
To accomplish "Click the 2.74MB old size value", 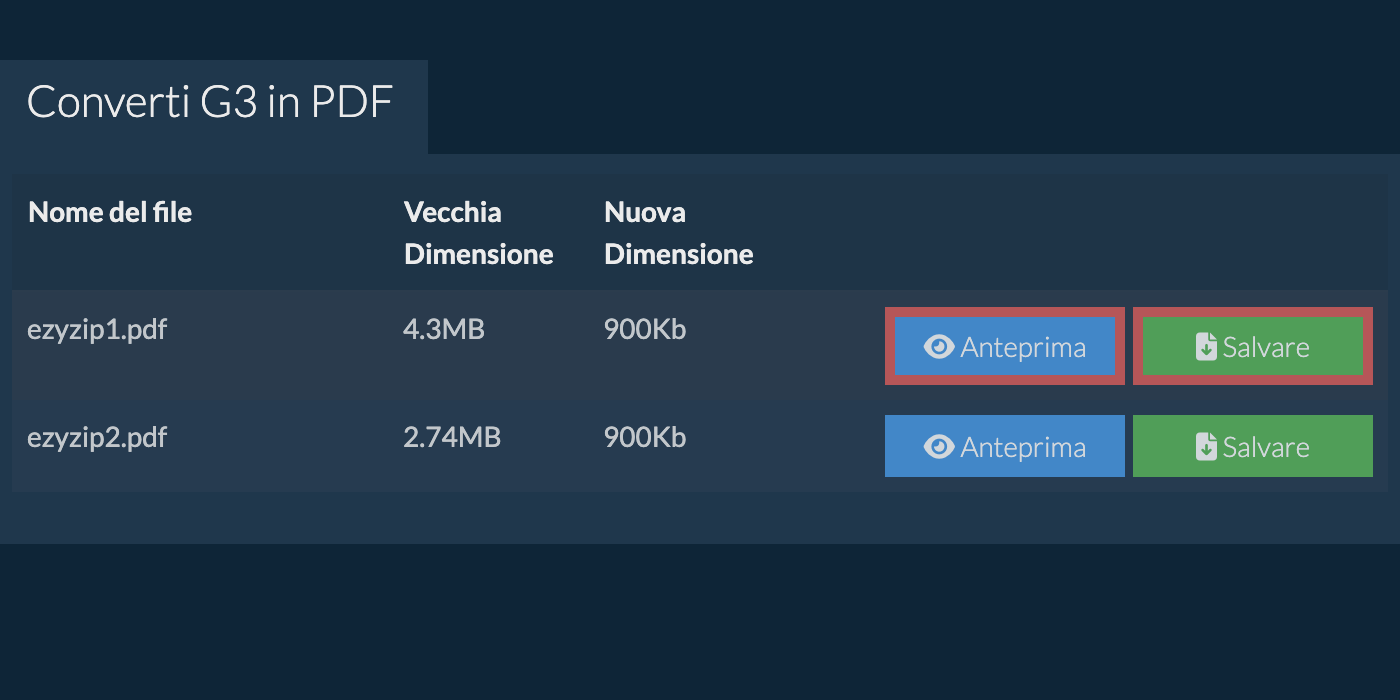I will click(452, 438).
